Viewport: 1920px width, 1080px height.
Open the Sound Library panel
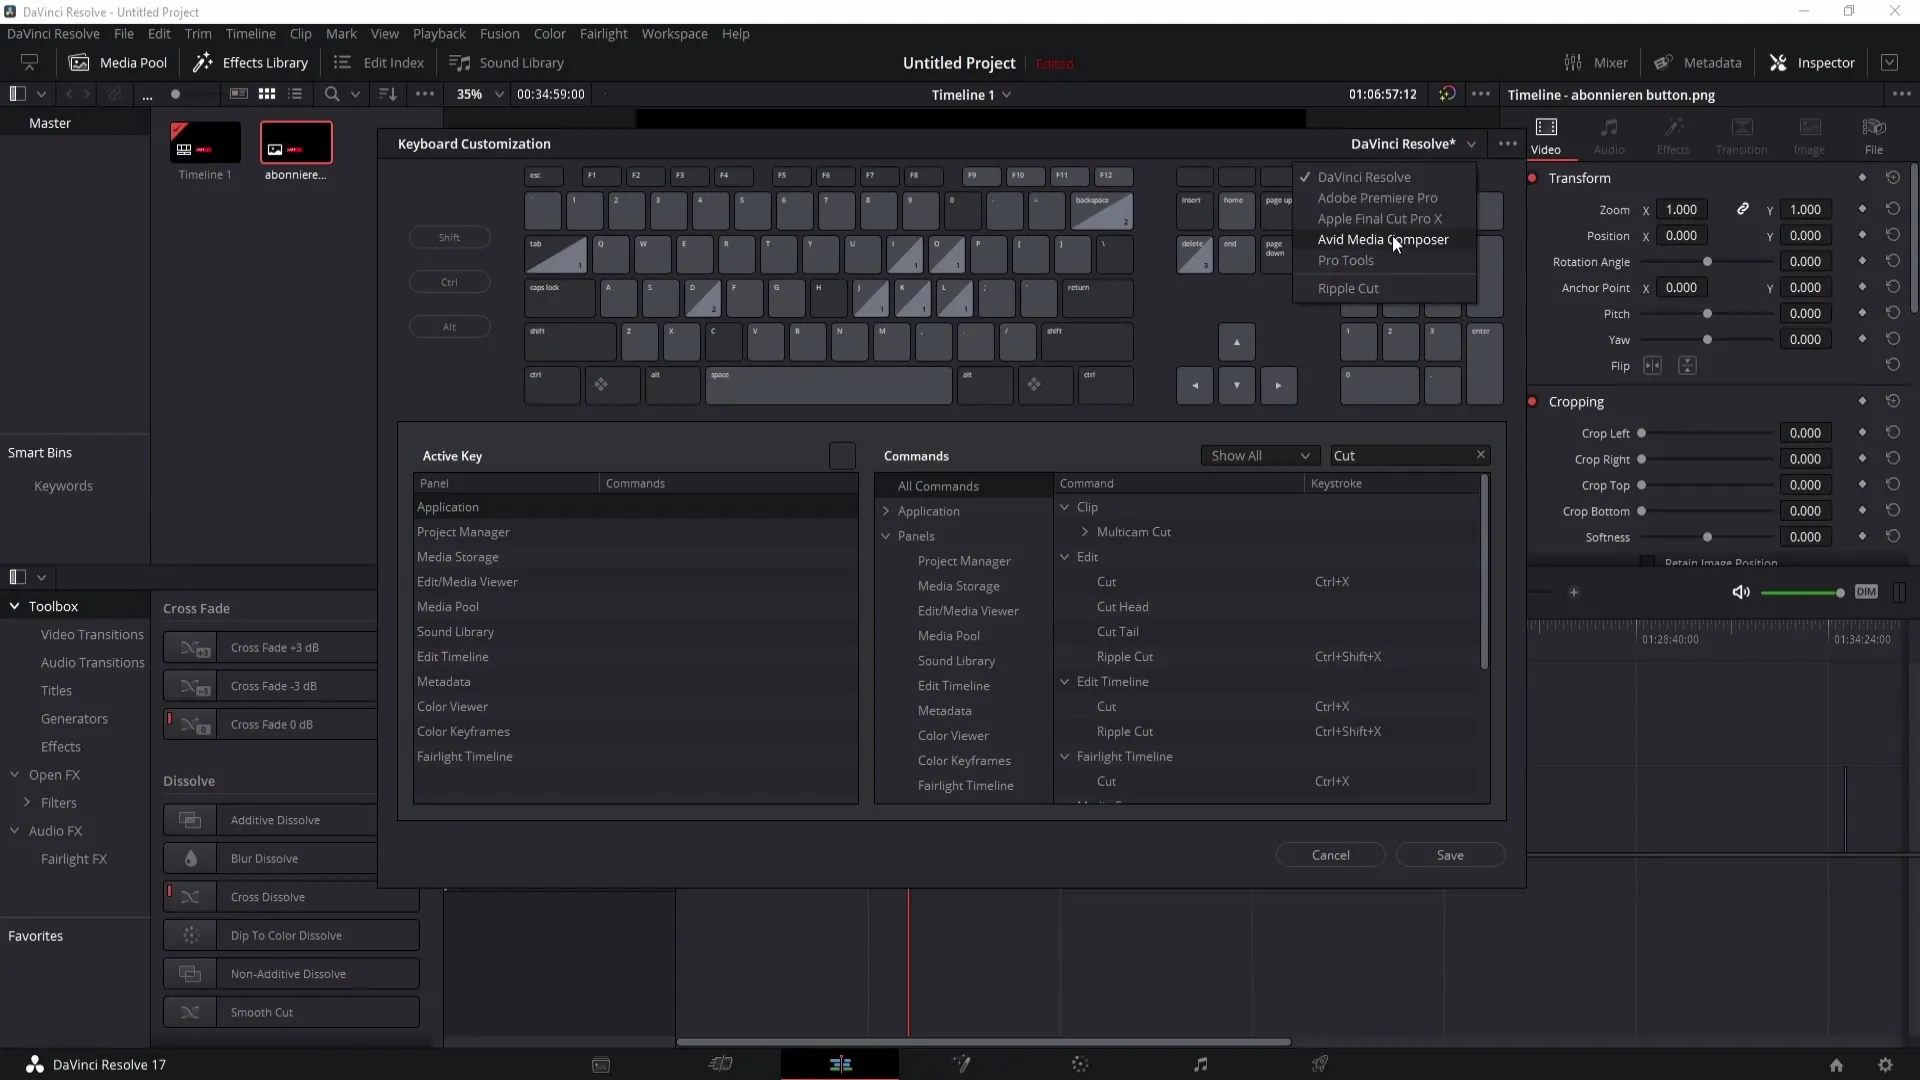click(507, 62)
